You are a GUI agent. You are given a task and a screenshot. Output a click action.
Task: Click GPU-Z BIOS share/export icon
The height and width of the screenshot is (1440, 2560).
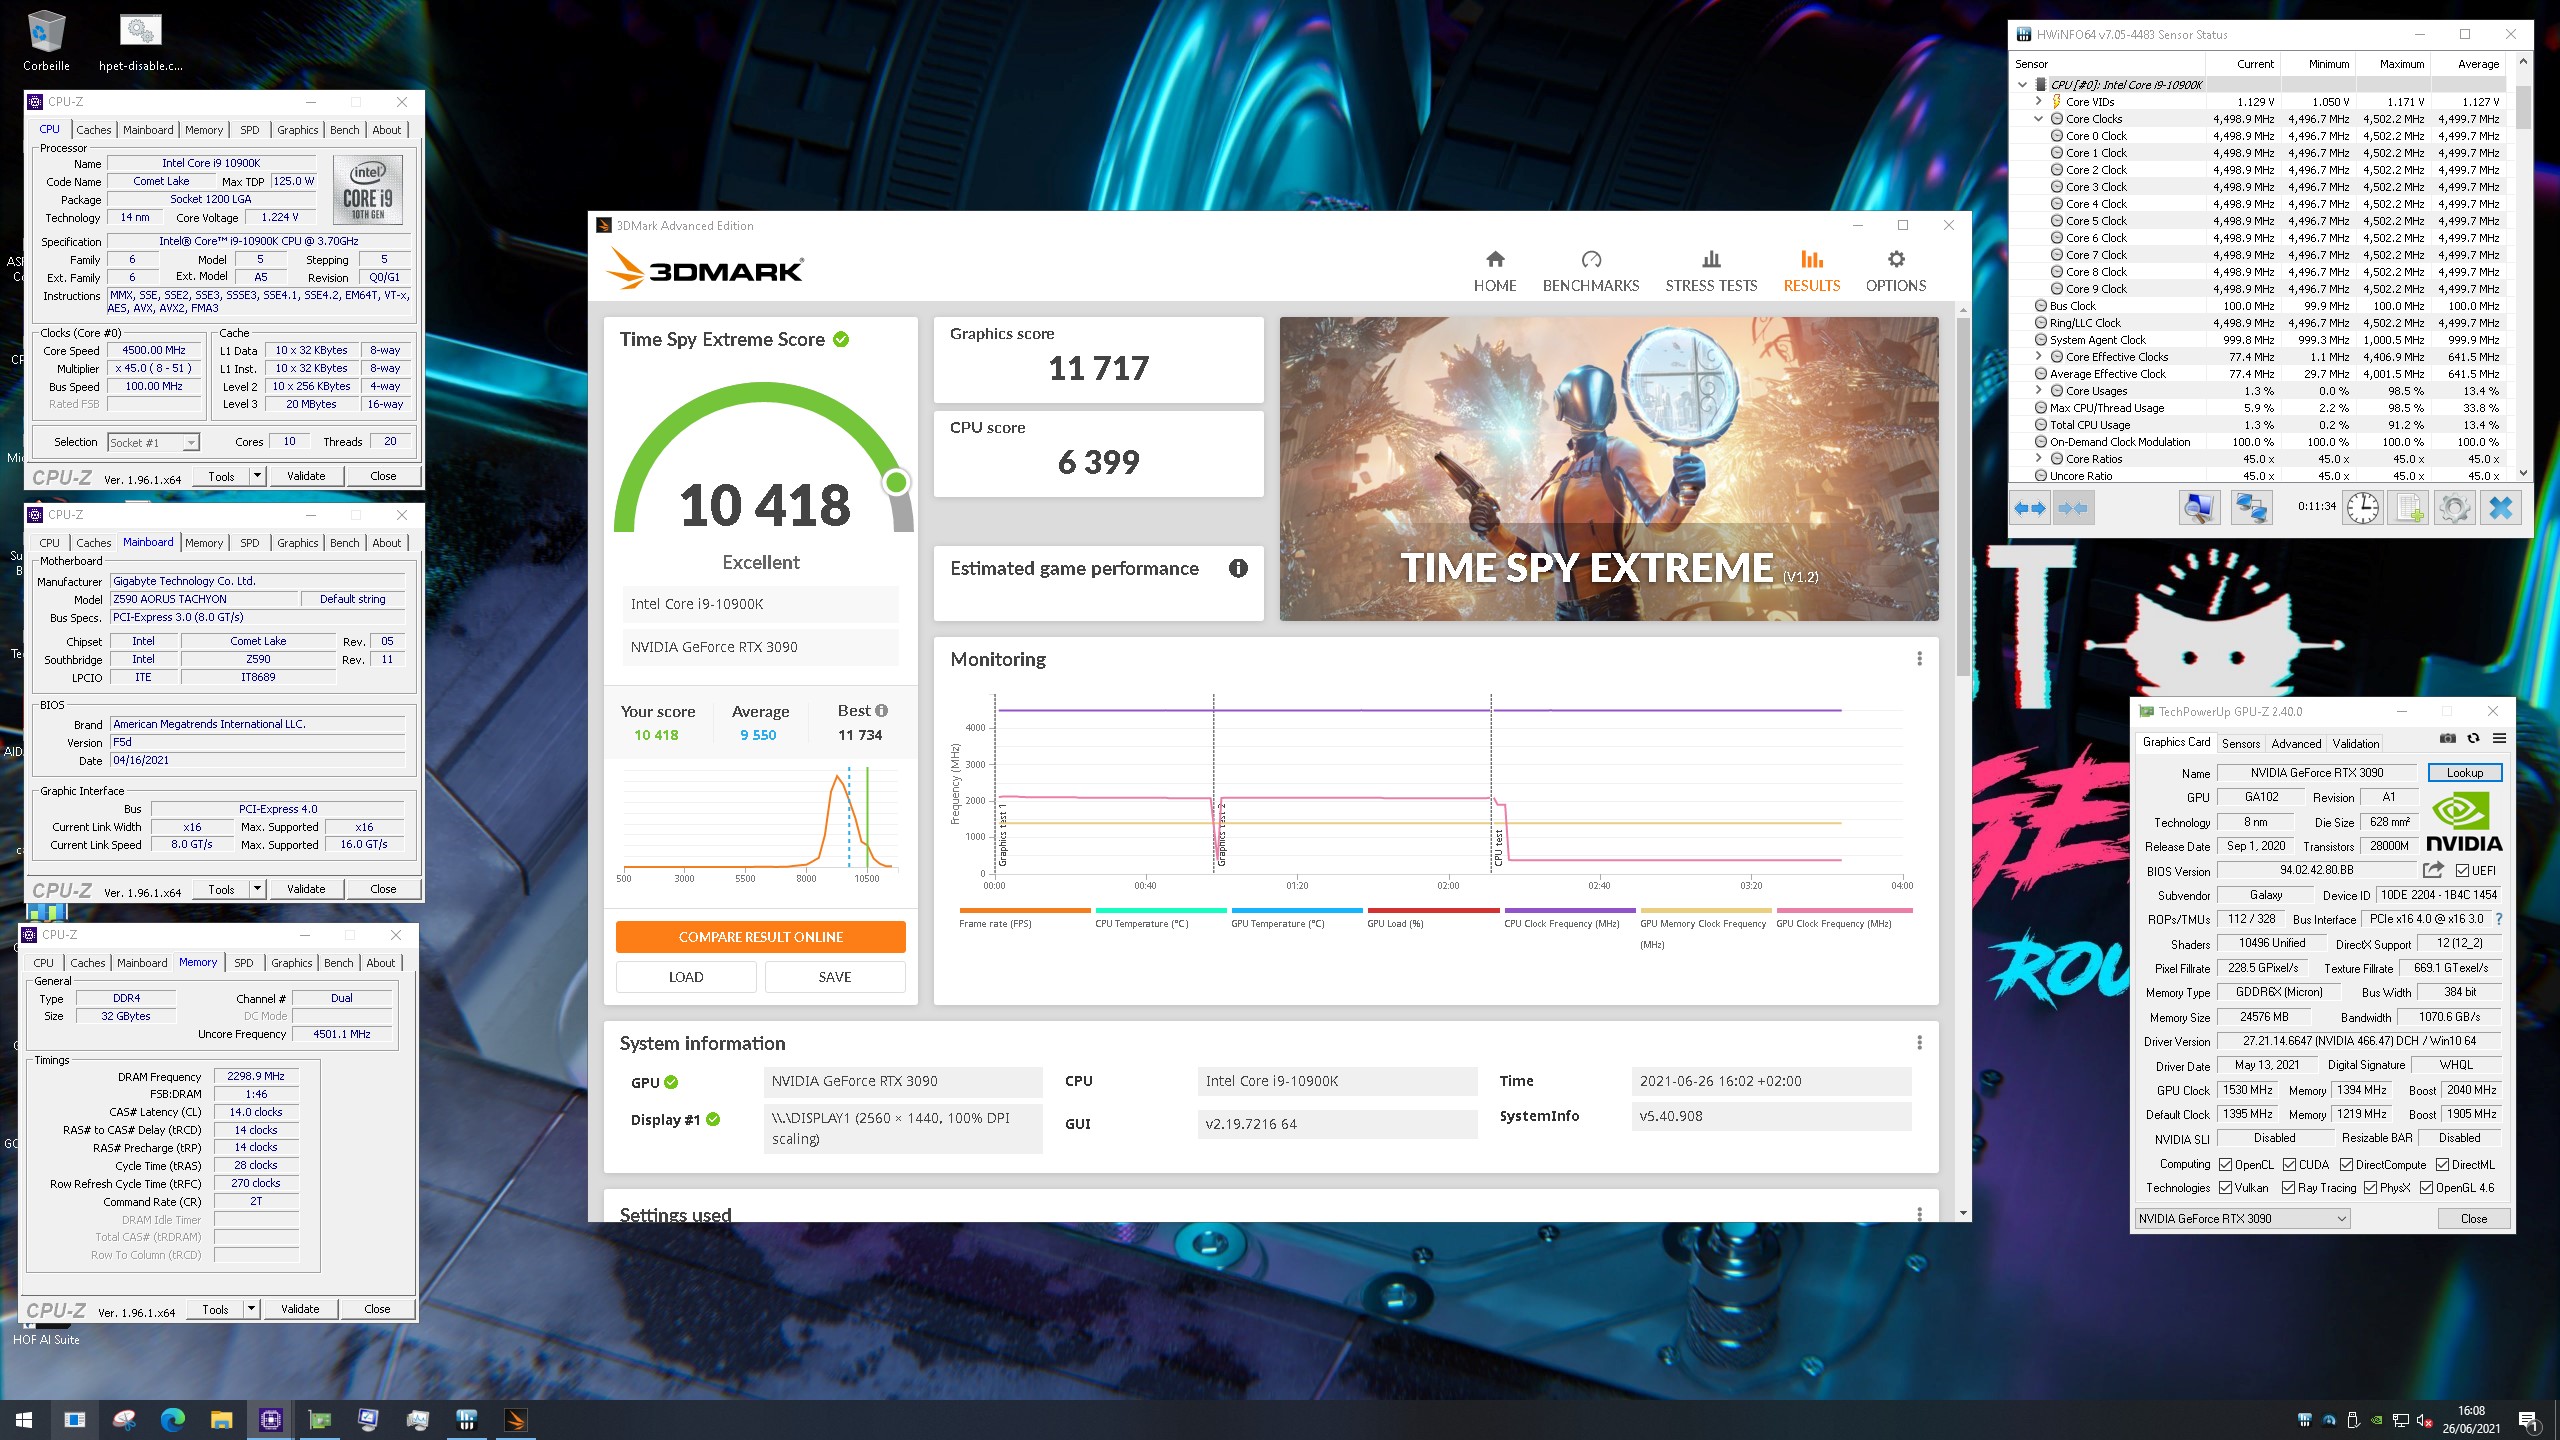click(x=2433, y=870)
